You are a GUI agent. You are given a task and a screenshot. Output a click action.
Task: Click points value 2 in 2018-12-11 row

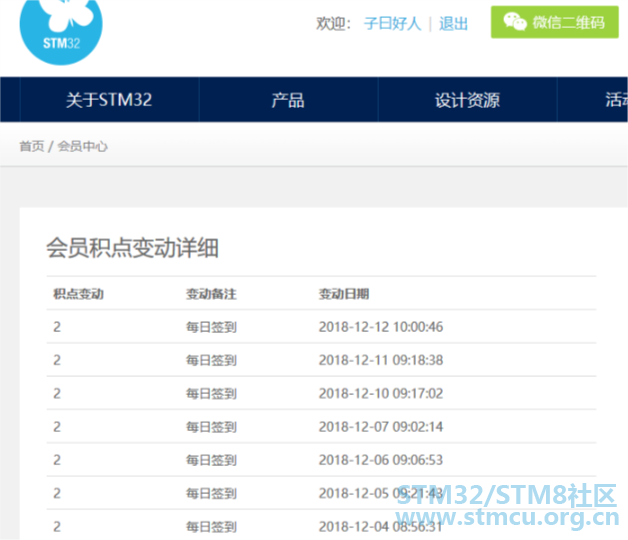tap(57, 360)
